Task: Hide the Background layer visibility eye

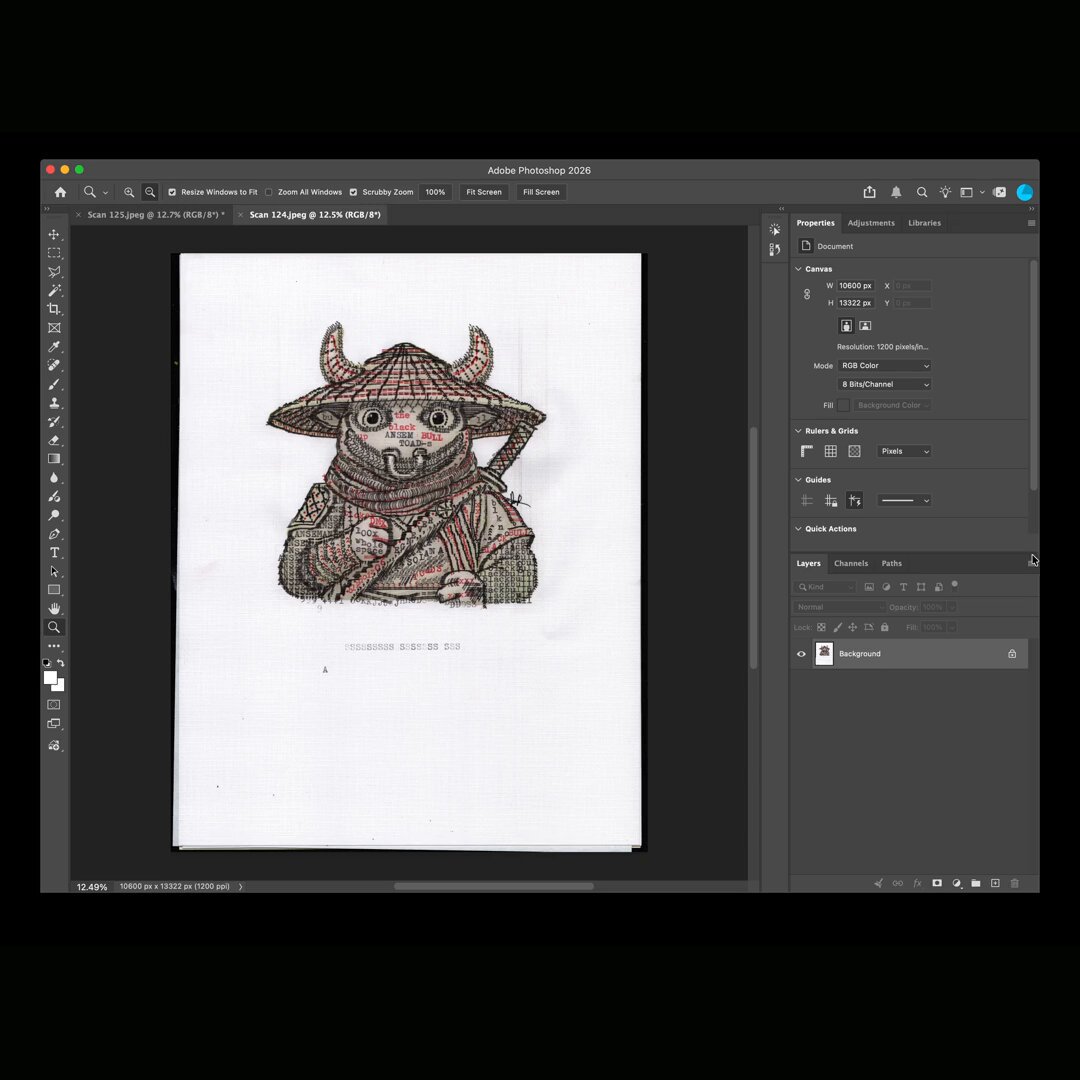Action: click(x=801, y=654)
